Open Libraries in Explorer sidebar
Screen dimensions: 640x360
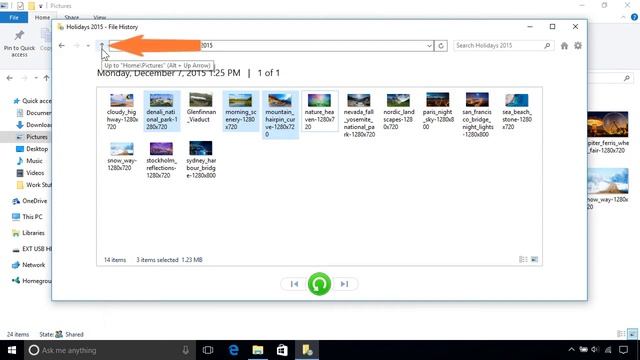click(28, 233)
